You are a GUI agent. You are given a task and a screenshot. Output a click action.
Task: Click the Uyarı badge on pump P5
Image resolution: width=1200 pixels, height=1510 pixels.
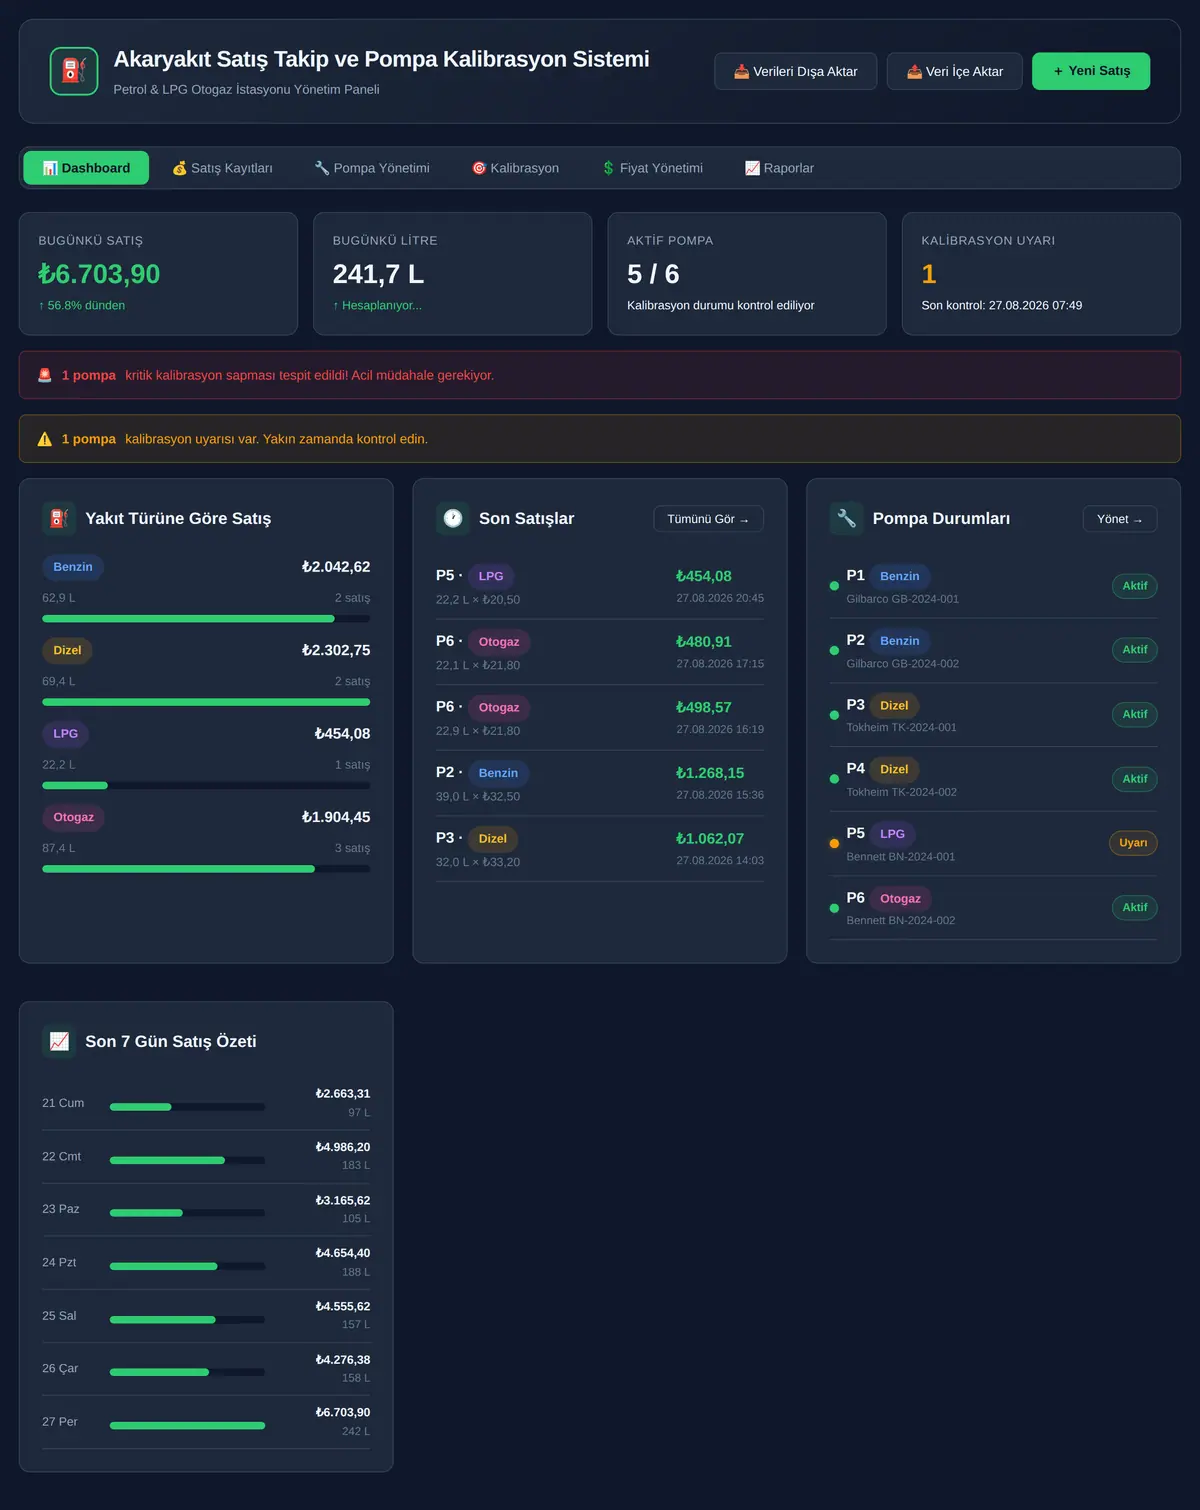point(1133,843)
